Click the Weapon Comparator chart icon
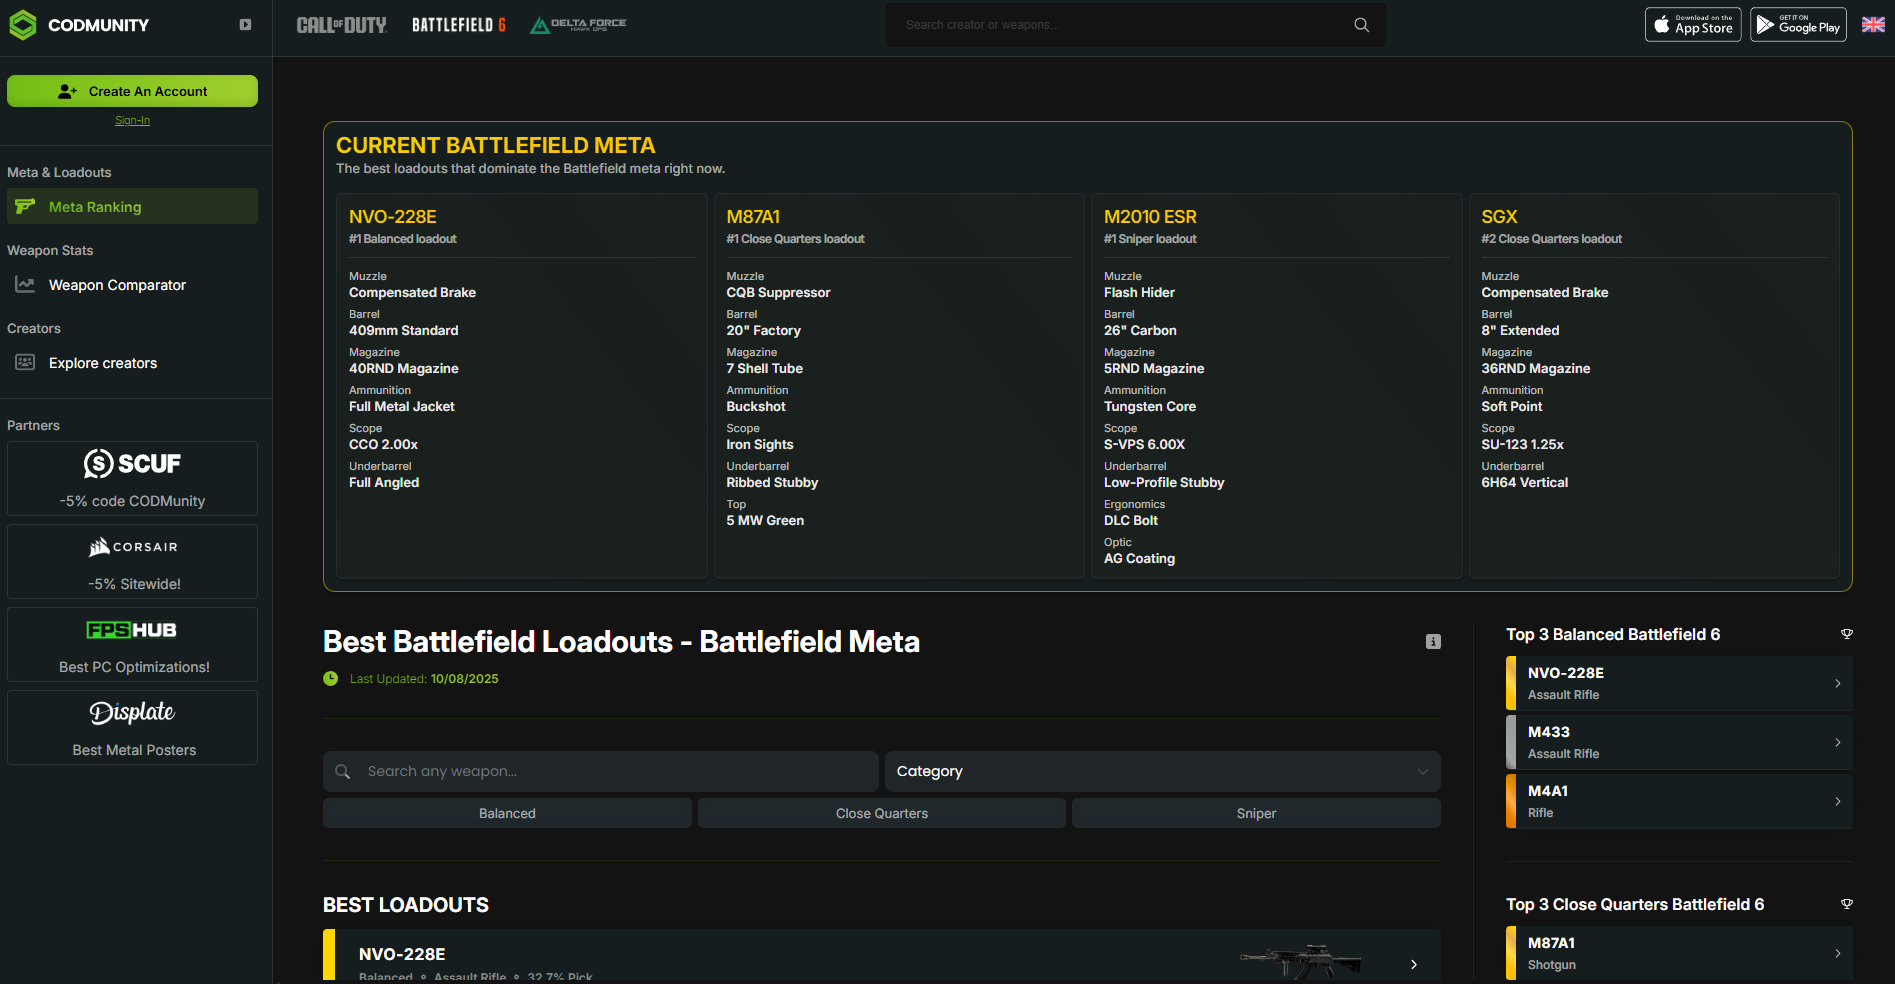This screenshot has height=984, width=1895. coord(25,284)
